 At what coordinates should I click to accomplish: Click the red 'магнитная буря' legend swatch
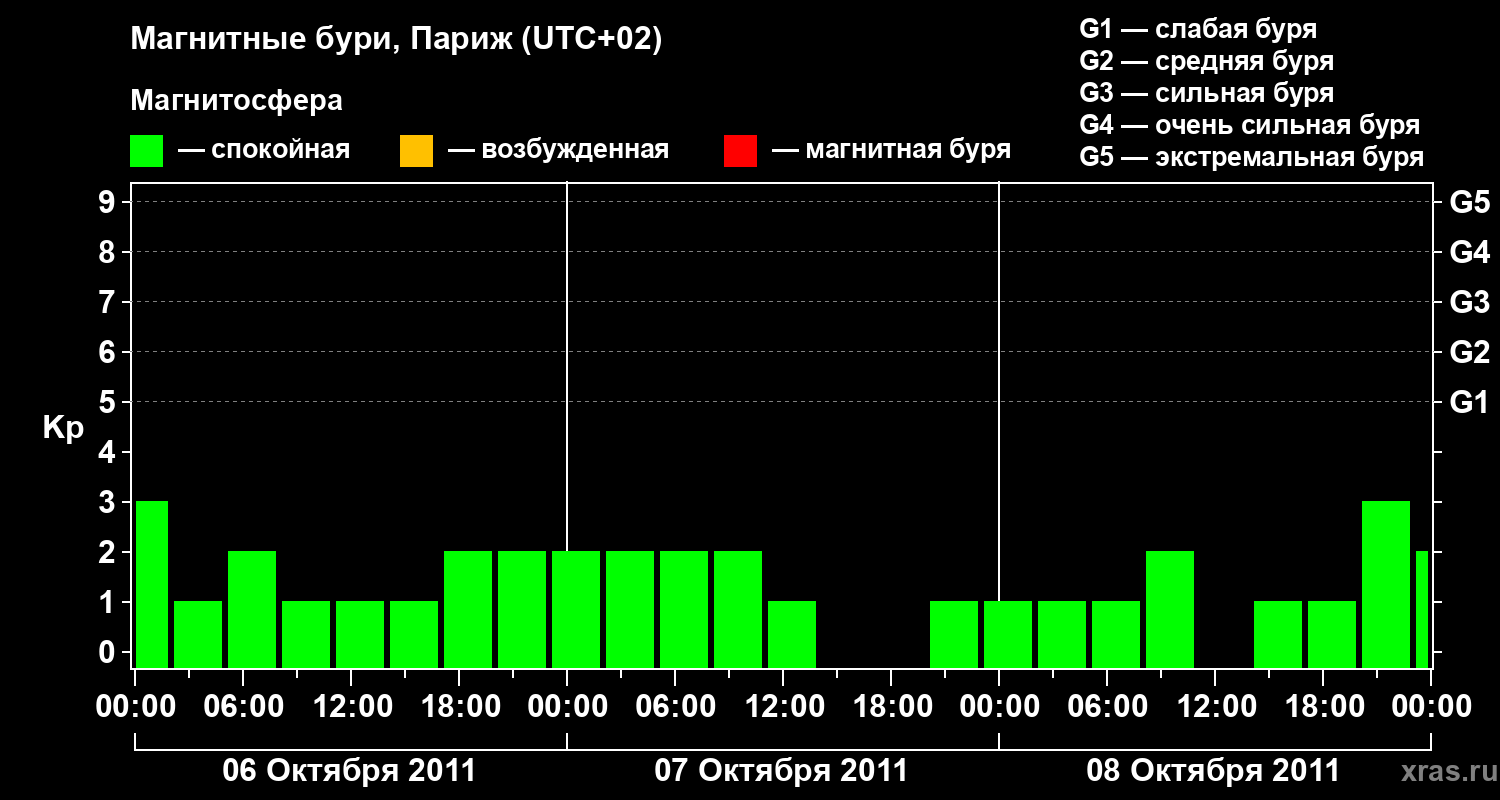[x=740, y=151]
